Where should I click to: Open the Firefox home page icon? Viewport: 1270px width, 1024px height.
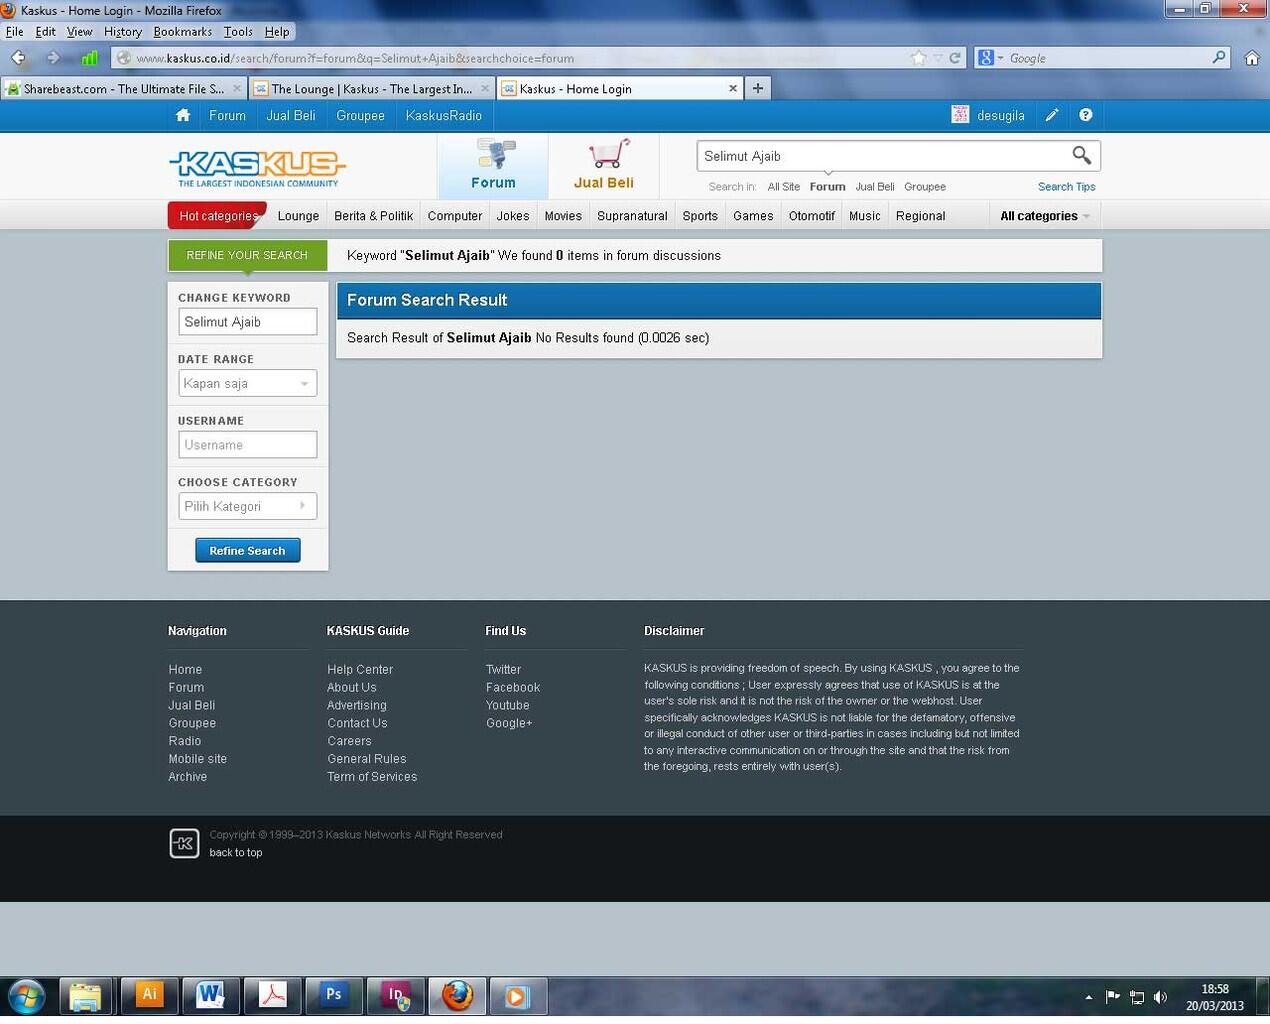1251,58
